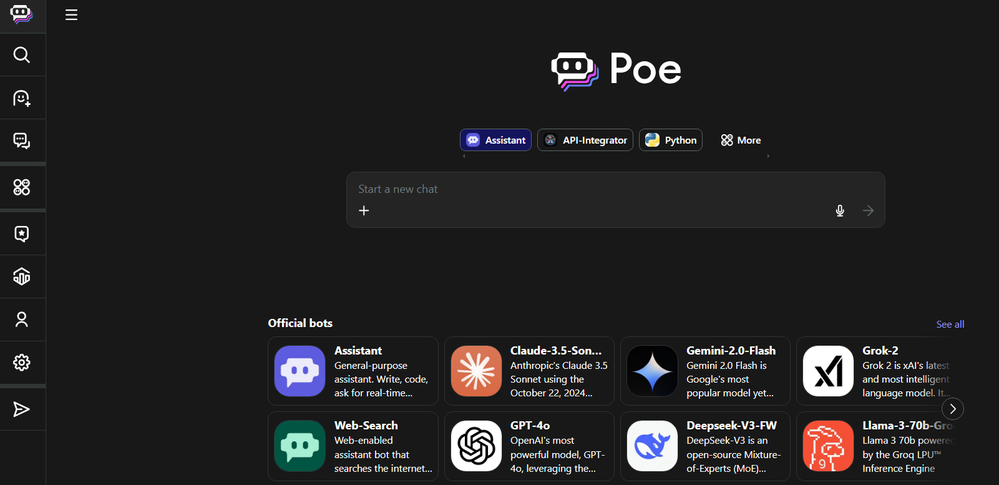The width and height of the screenshot is (999, 485).
Task: Click the 'DeepSeek-V3 is an open-source' description
Action: 733,454
